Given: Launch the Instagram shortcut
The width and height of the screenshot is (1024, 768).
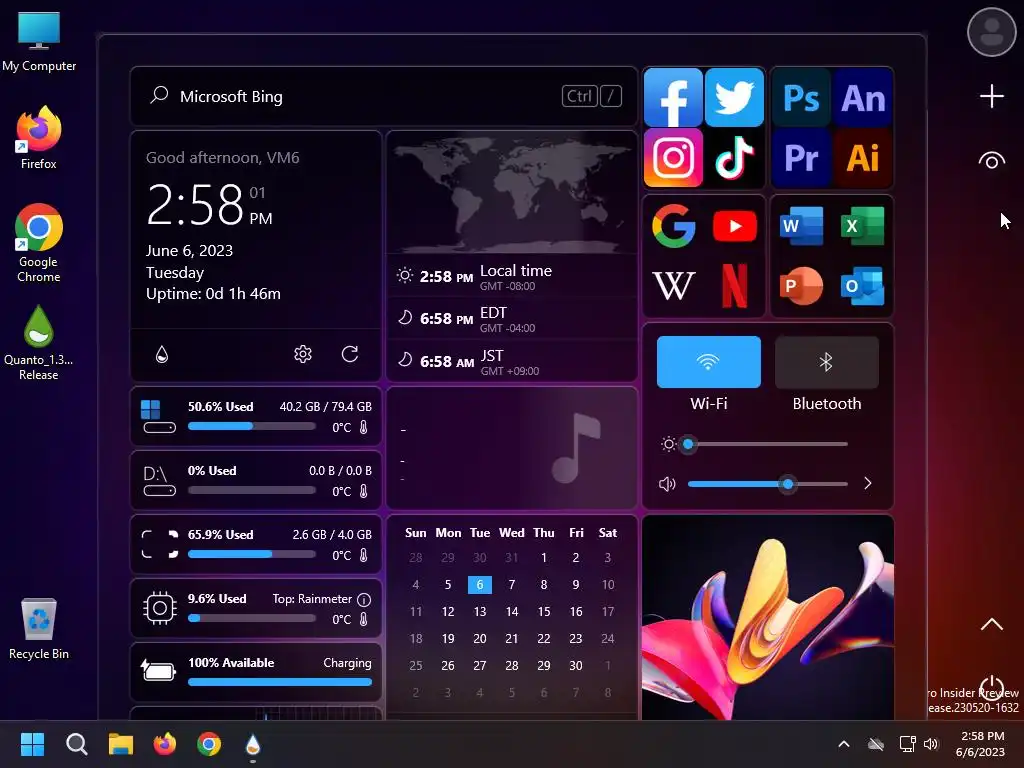Looking at the screenshot, I should point(673,157).
